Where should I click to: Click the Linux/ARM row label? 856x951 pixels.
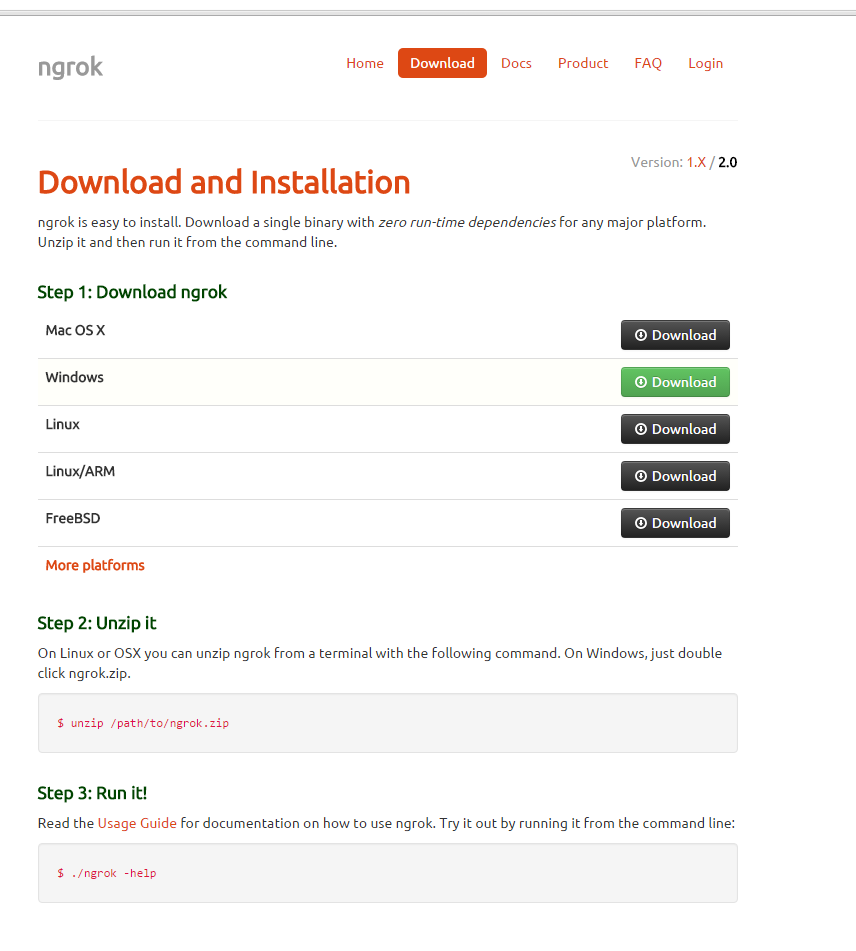[80, 471]
